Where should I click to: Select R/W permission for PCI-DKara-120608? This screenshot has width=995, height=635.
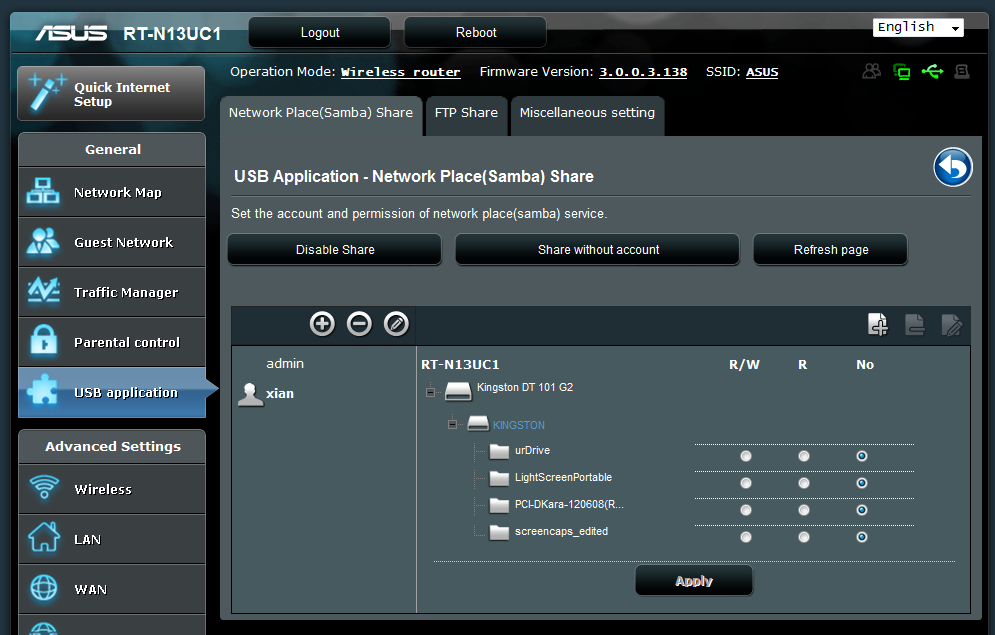746,510
